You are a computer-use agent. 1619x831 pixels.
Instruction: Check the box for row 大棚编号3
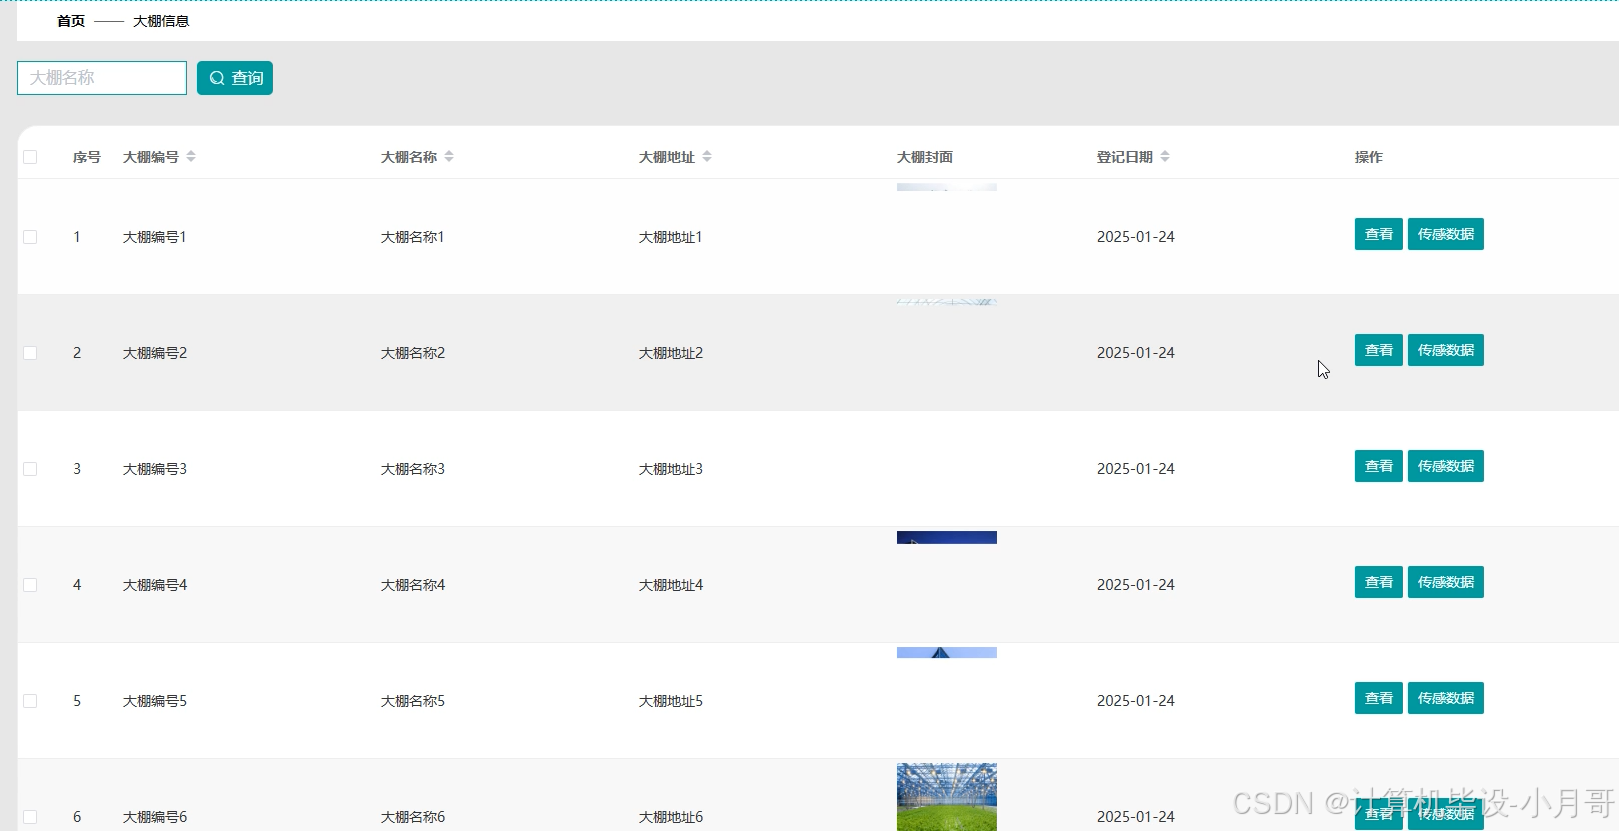click(x=30, y=469)
